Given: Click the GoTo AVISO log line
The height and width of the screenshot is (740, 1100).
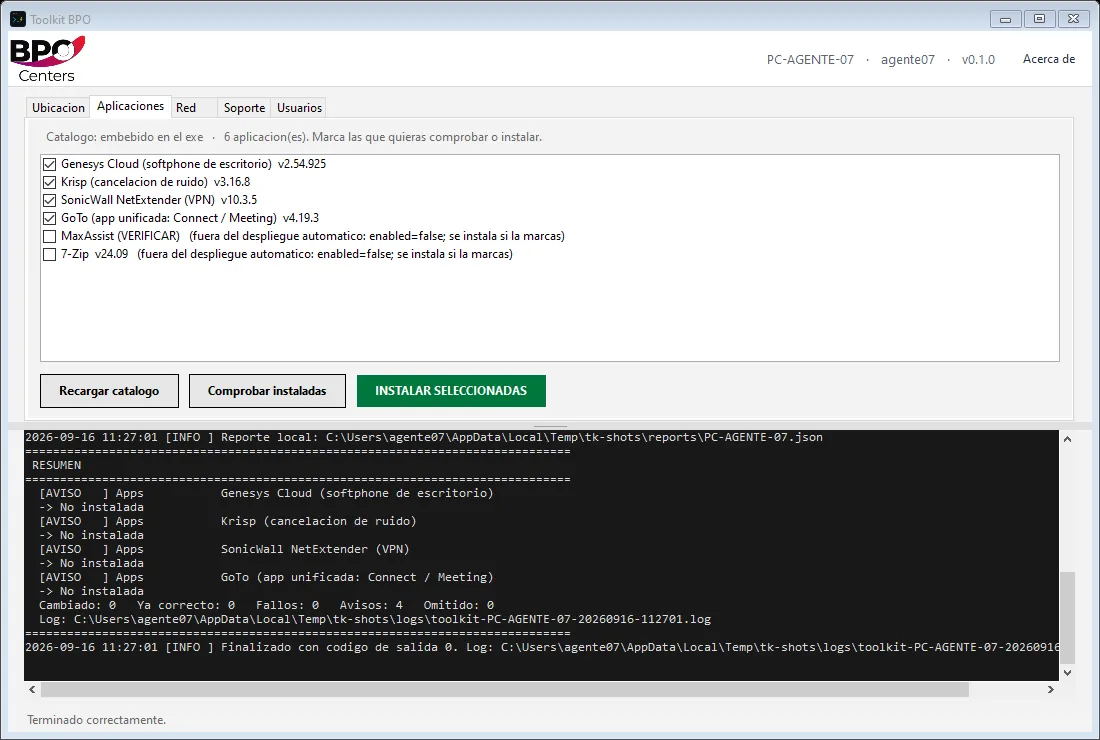Looking at the screenshot, I should (x=267, y=577).
